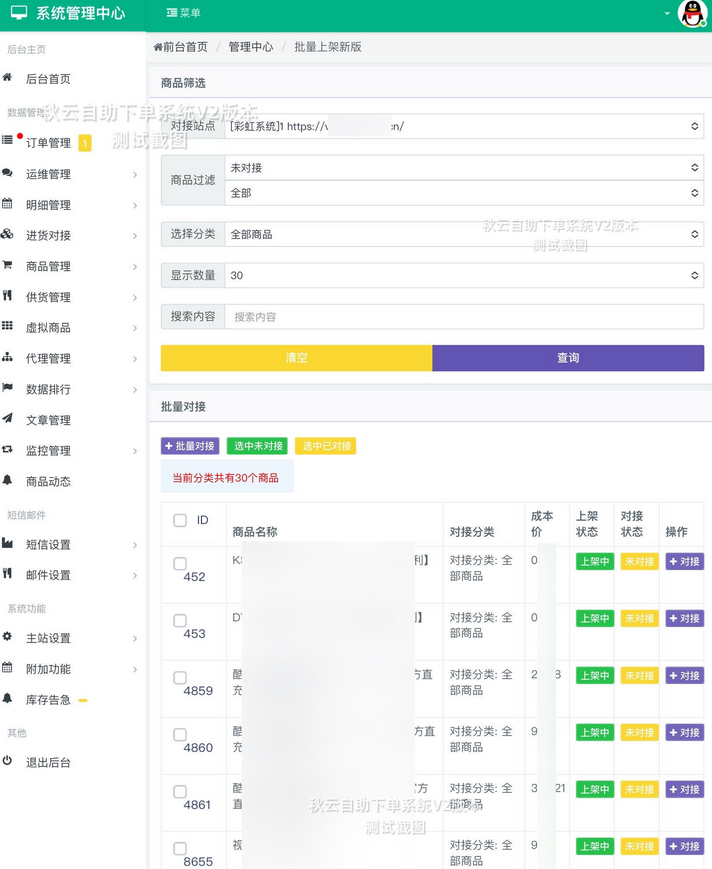Click the yellow badge on 订单管理
The image size is (712, 869).
click(85, 144)
